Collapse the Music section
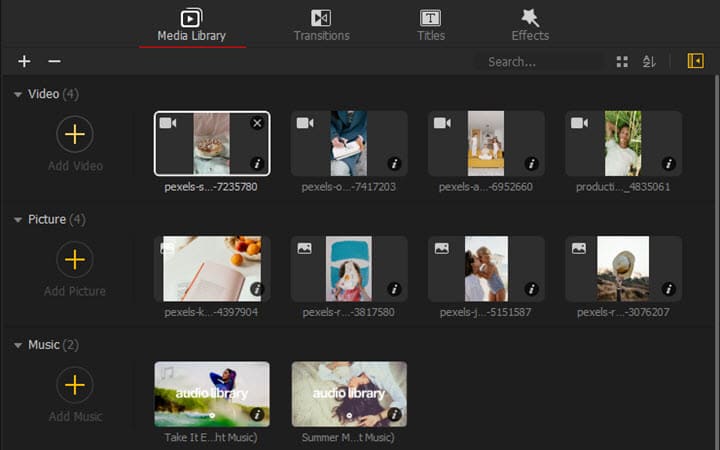The height and width of the screenshot is (450, 720). click(18, 345)
